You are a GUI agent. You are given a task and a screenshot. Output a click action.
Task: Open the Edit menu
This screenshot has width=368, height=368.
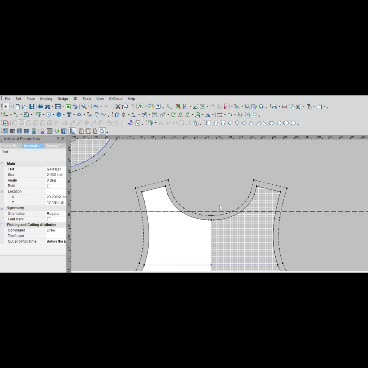[x=19, y=99]
